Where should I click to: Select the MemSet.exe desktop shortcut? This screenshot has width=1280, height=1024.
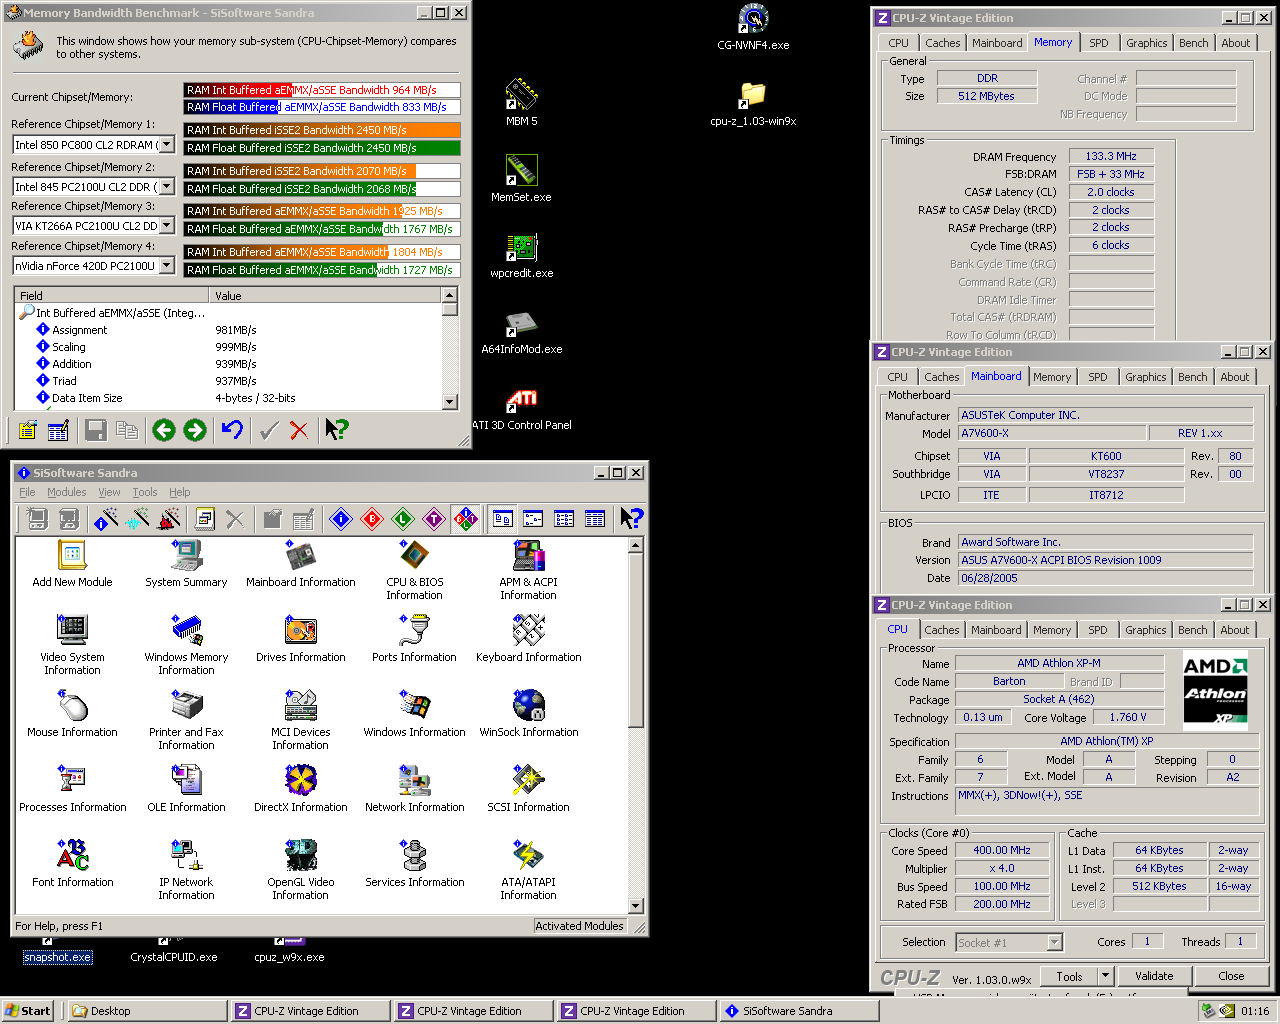pos(521,178)
